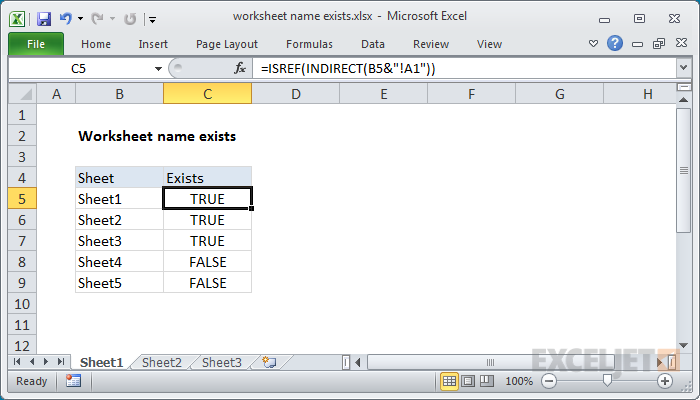Customize the Quick Access Toolbar dropdown
700x400 pixels.
tap(153, 20)
